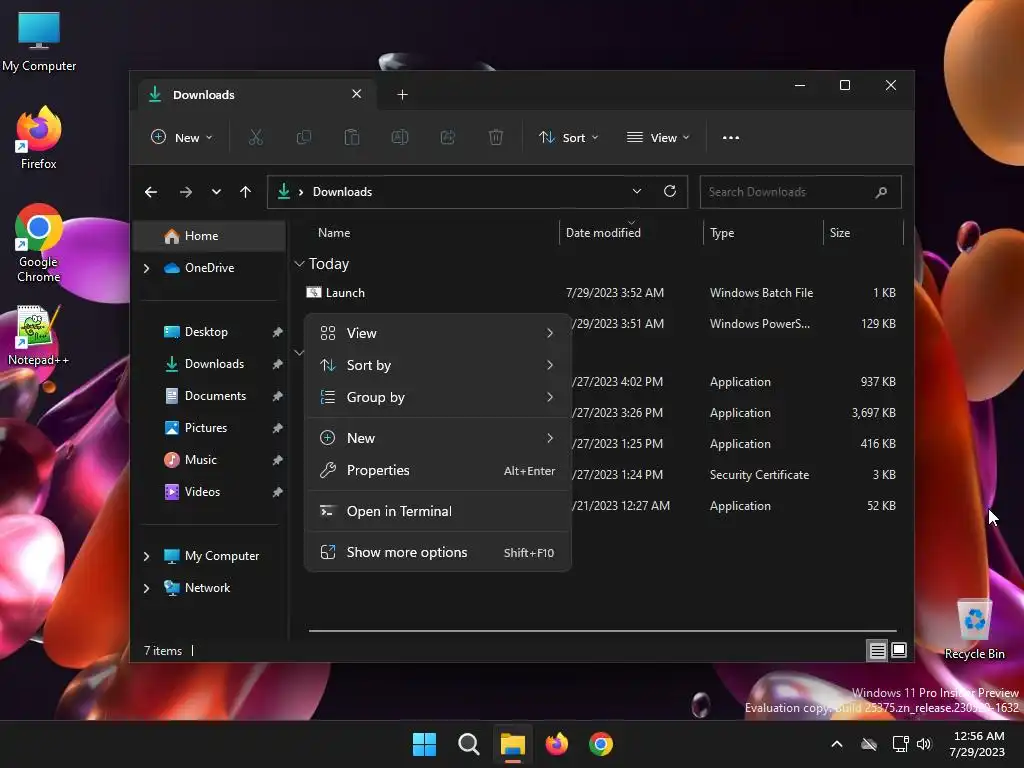Image resolution: width=1024 pixels, height=768 pixels.
Task: Open clock and date in taskbar
Action: point(978,744)
